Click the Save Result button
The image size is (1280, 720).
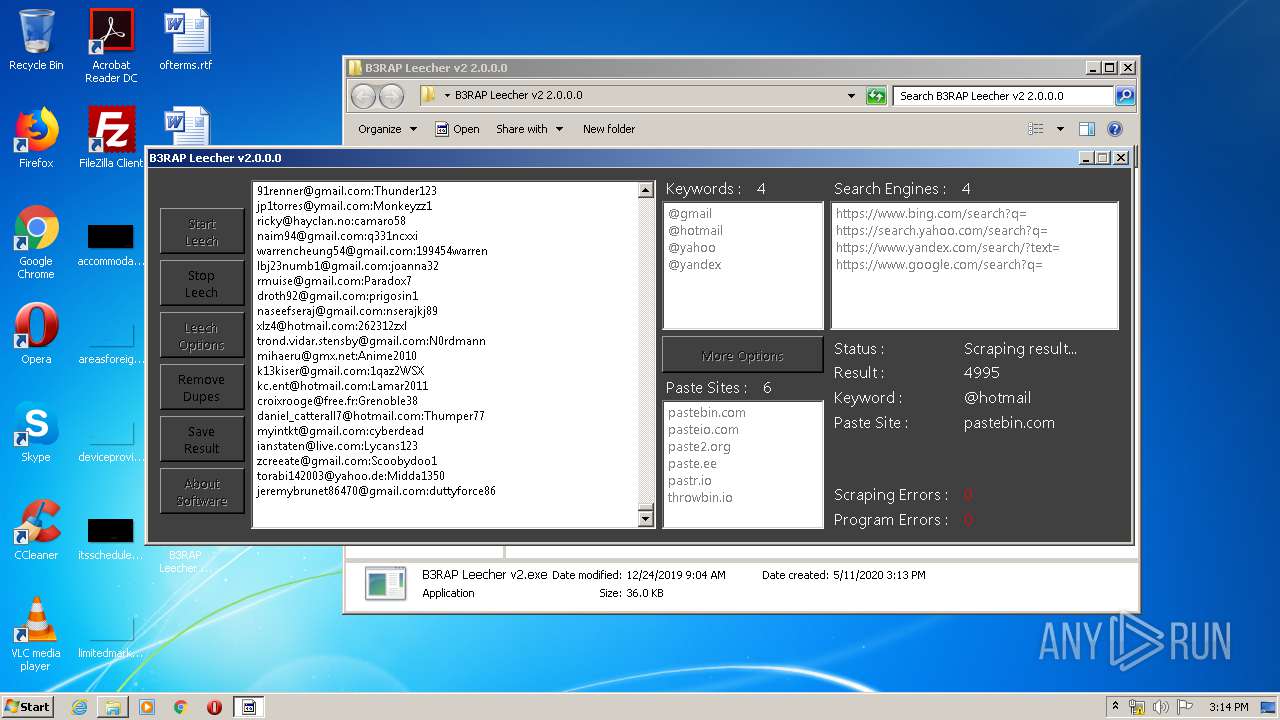tap(202, 440)
